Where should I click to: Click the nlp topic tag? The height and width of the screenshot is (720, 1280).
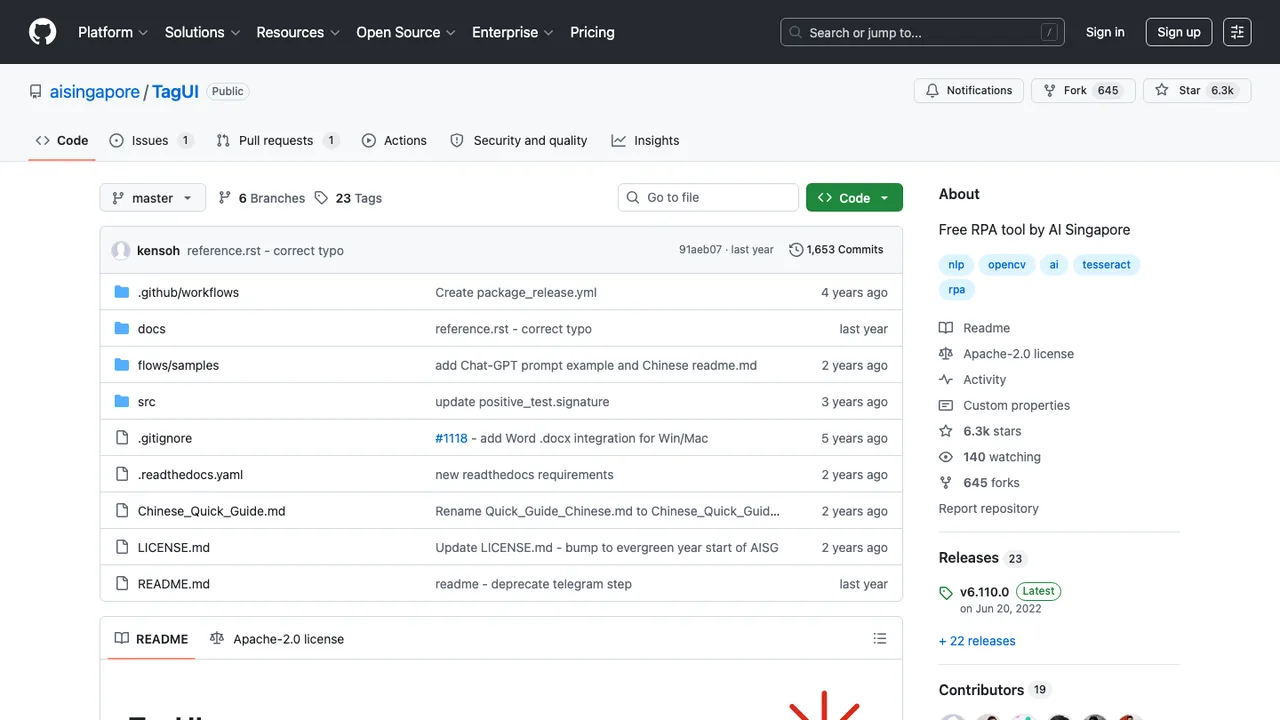click(957, 265)
